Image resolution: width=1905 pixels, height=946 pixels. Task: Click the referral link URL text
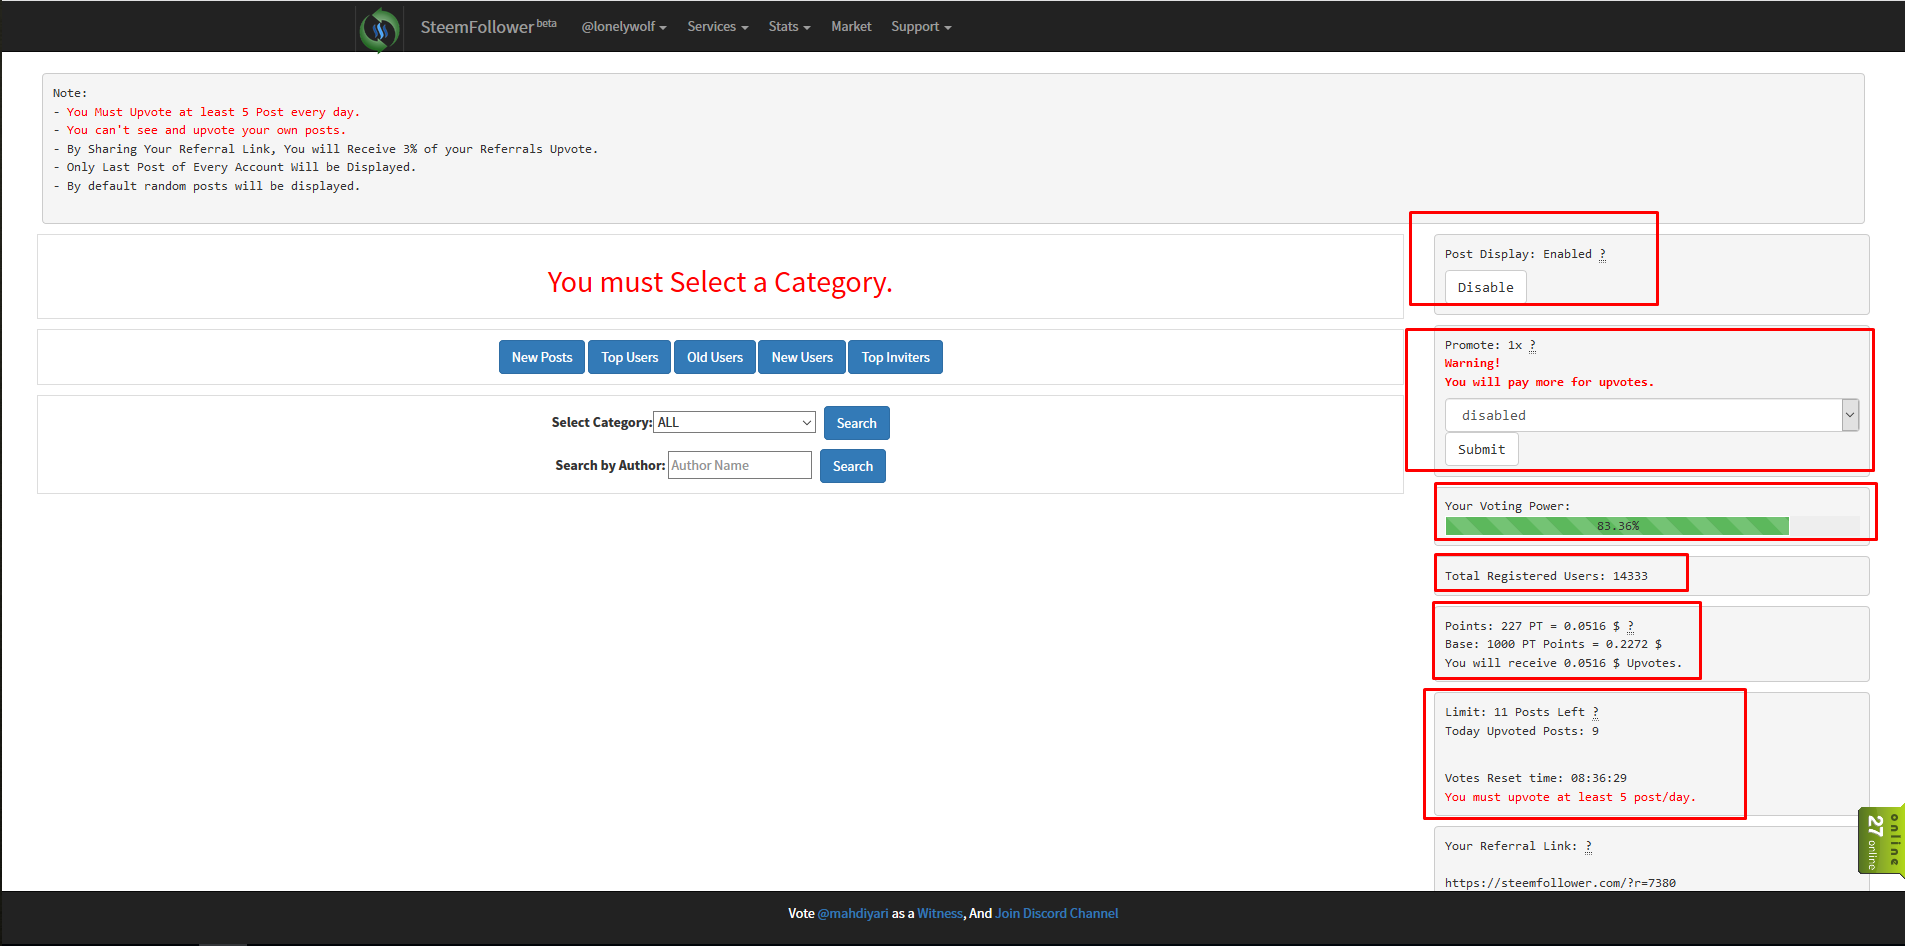coord(1560,883)
